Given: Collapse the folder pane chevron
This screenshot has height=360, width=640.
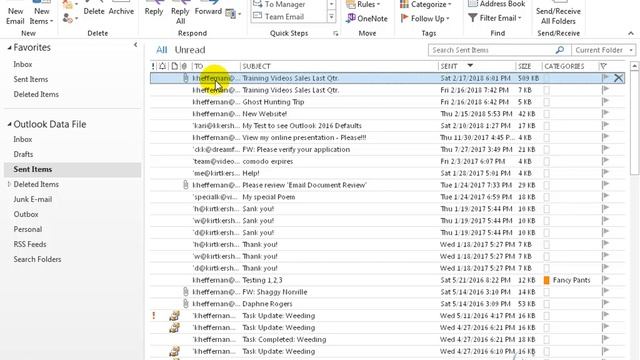Looking at the screenshot, I should point(136,45).
